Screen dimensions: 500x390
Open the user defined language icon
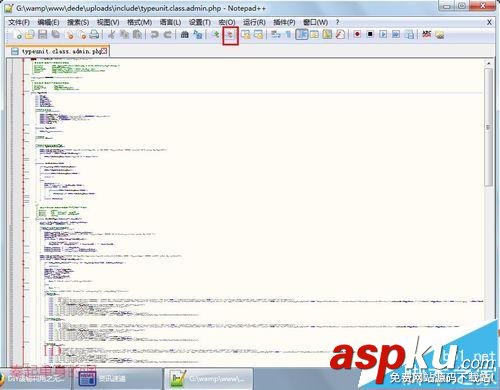[314, 34]
